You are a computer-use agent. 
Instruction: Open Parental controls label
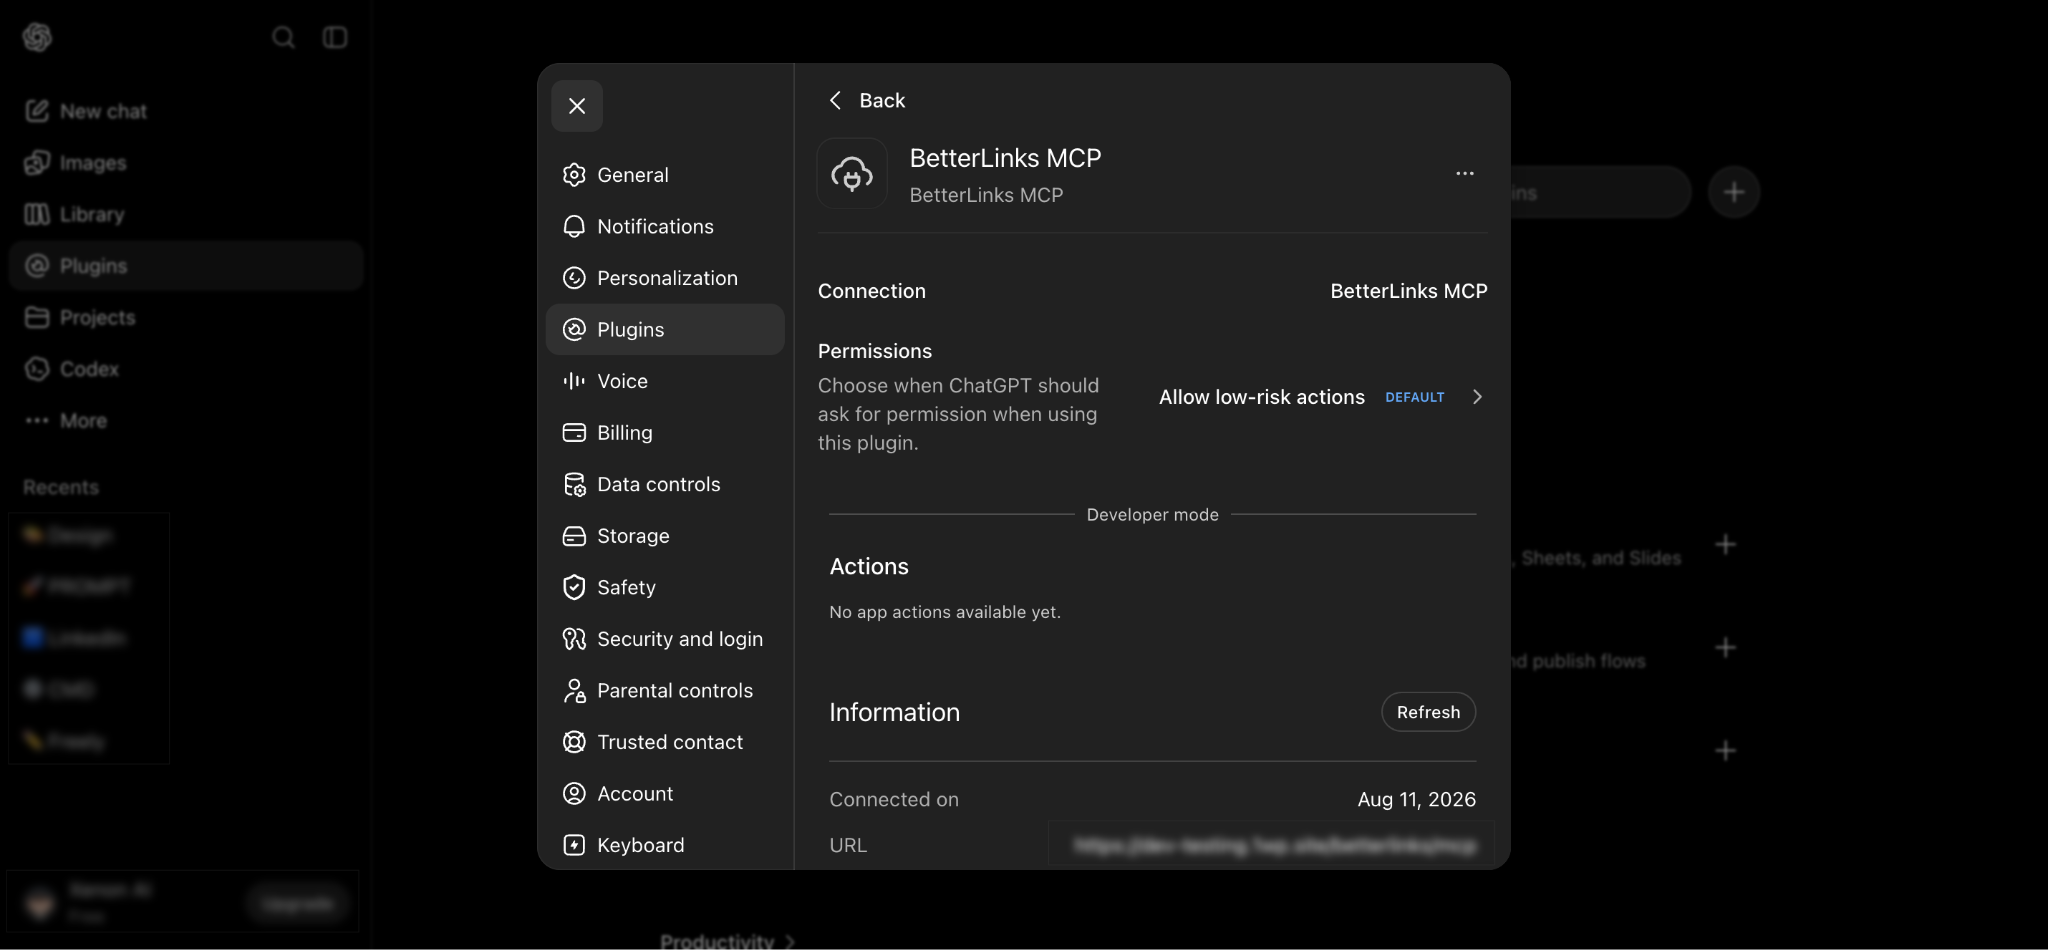click(675, 691)
